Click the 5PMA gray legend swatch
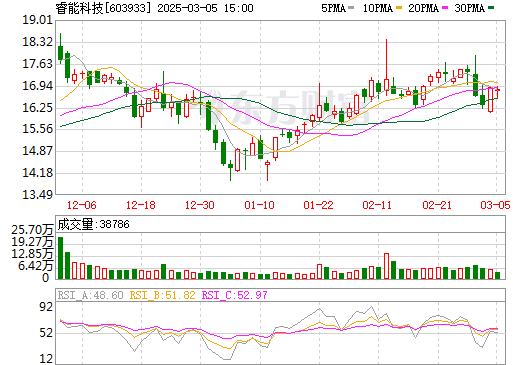The height and width of the screenshot is (365, 520). 350,8
